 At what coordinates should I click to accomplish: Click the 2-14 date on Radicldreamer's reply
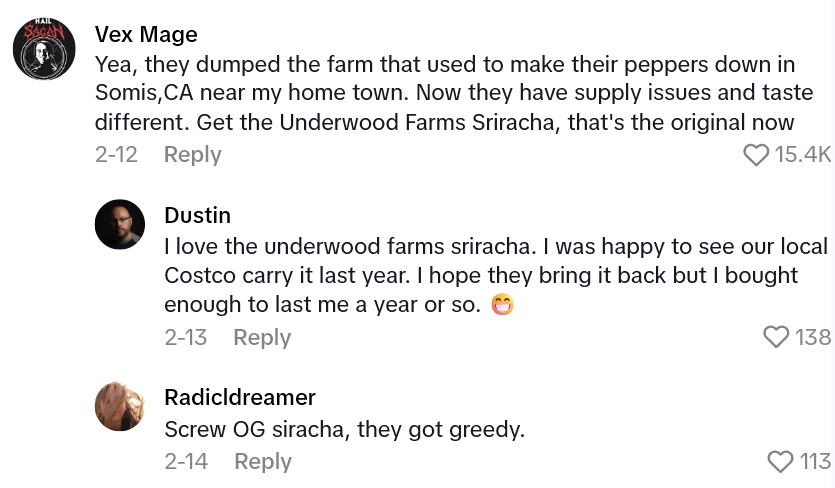pos(185,461)
